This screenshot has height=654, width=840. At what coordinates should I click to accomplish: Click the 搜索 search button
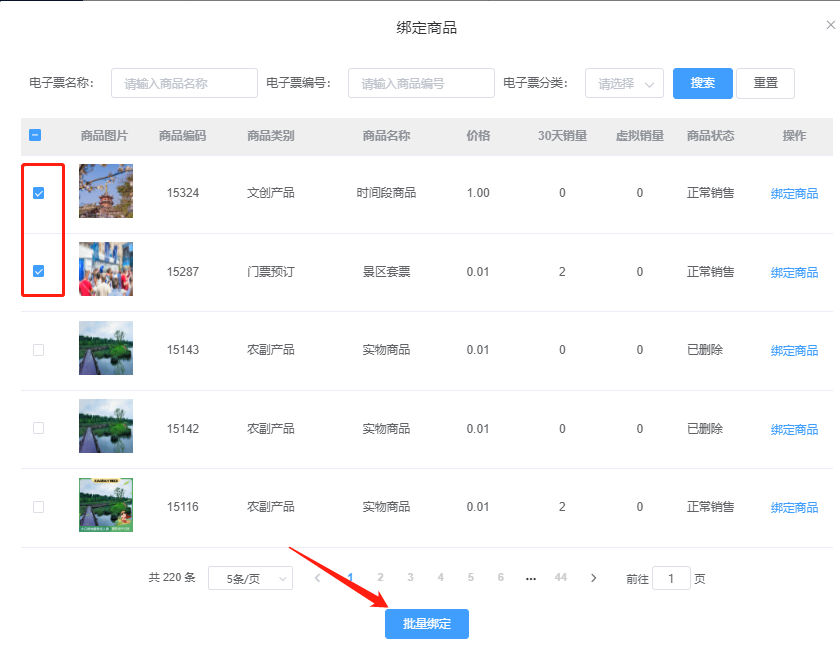click(702, 83)
